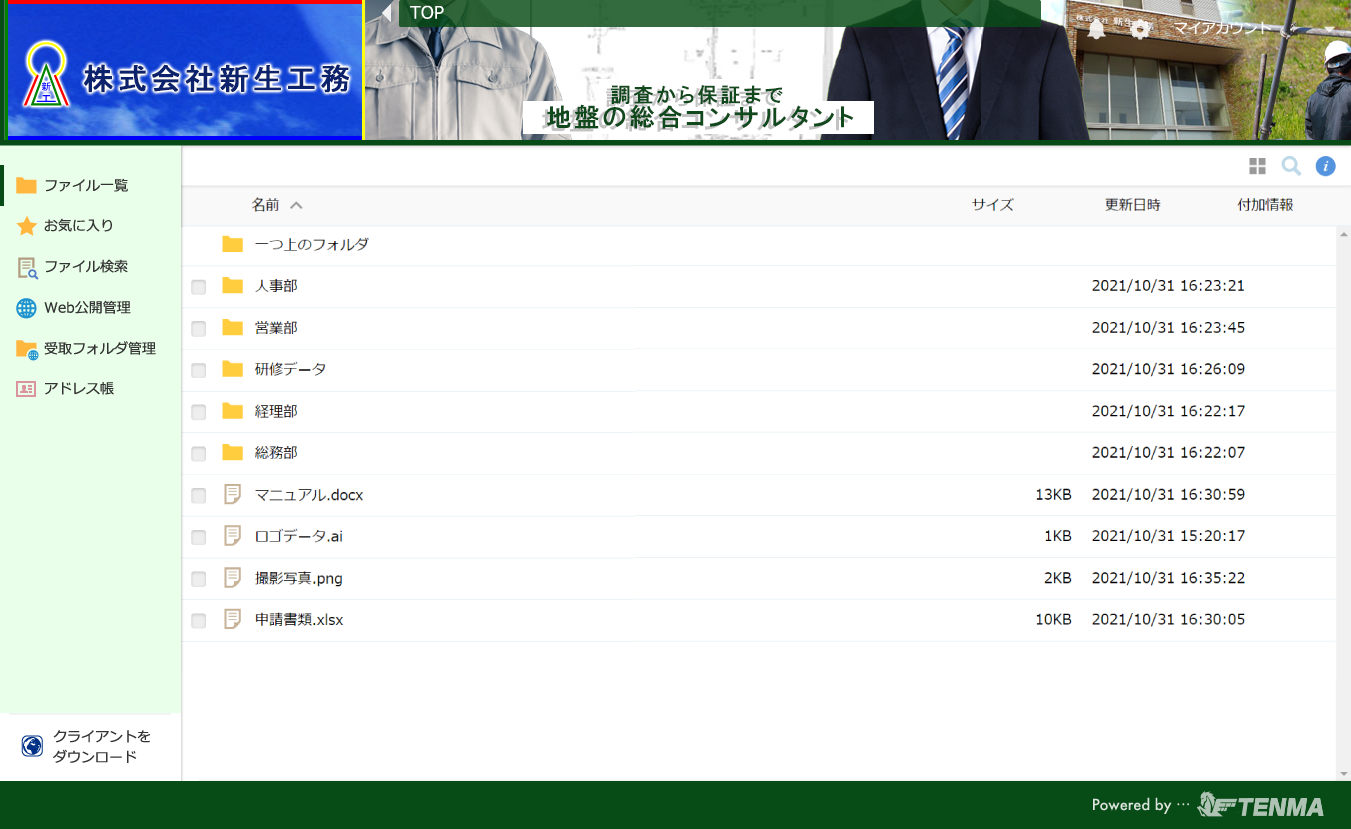Click date 2021/10/31 16:35:22 cell

coord(1168,578)
